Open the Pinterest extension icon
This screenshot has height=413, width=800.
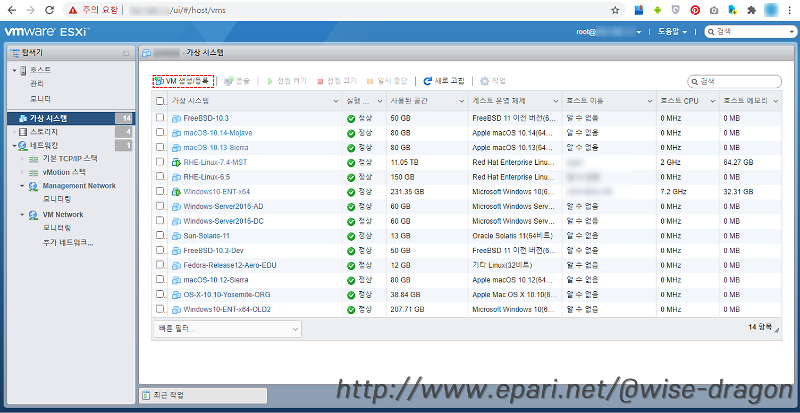[x=695, y=10]
